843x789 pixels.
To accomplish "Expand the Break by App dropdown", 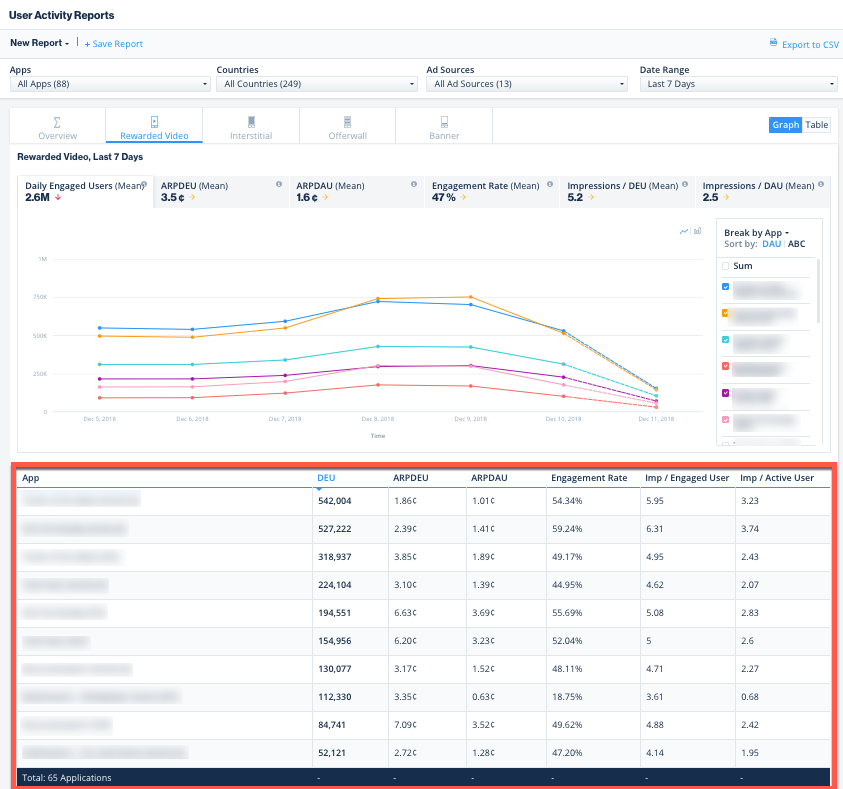I will pos(756,233).
